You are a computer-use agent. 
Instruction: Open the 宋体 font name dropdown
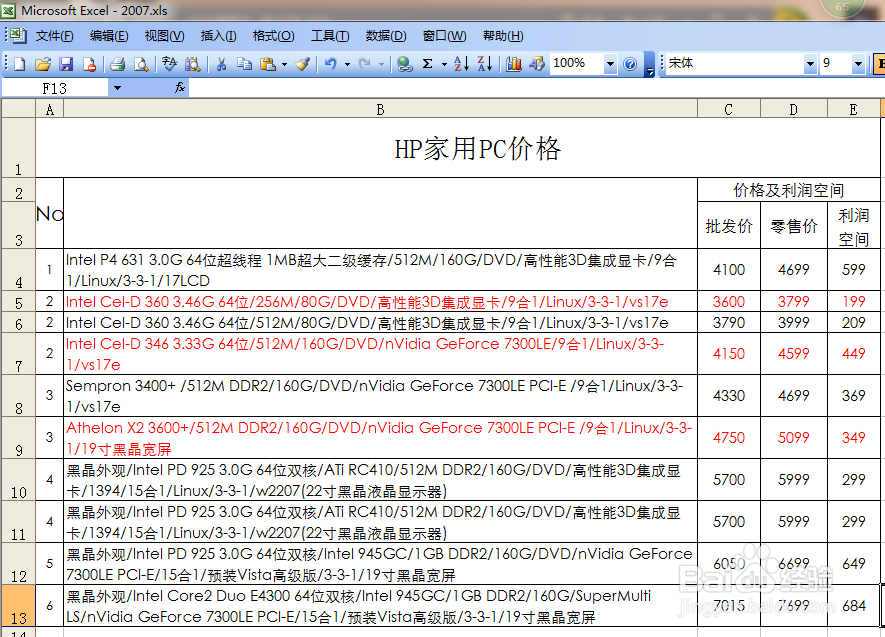[810, 64]
